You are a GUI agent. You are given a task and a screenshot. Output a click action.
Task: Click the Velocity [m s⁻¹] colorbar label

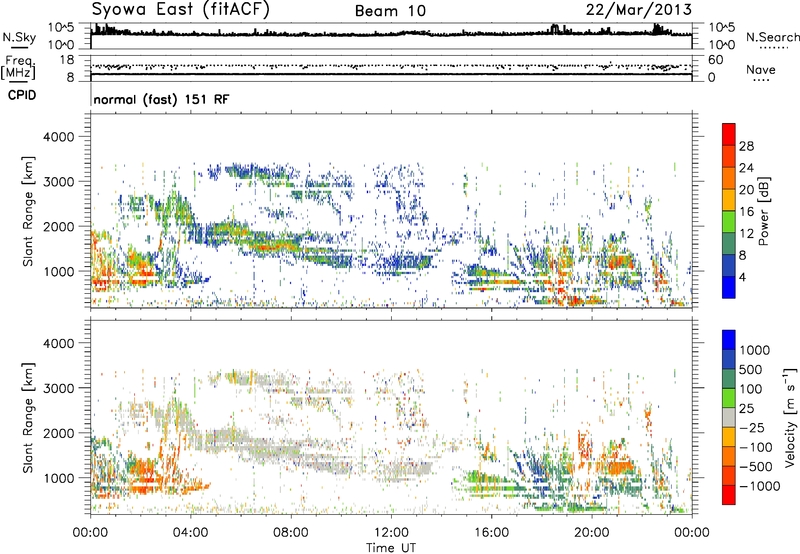[x=790, y=417]
